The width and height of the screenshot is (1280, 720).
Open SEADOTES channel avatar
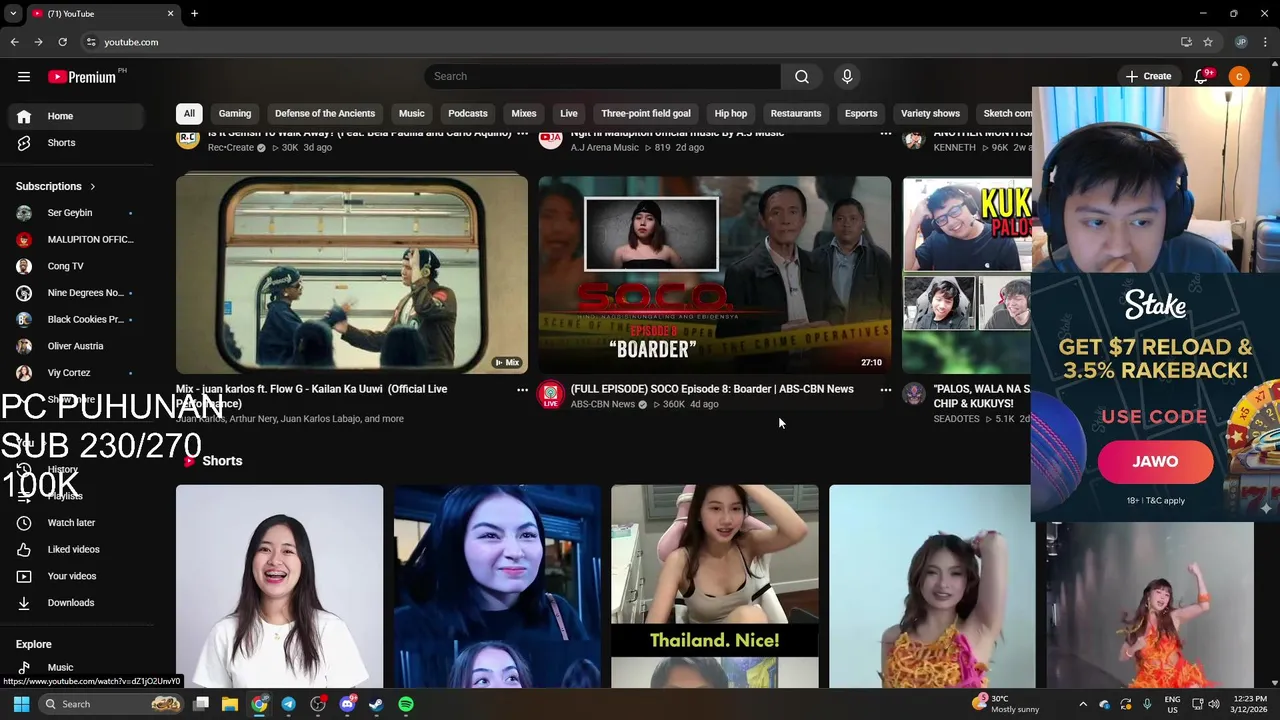(914, 394)
